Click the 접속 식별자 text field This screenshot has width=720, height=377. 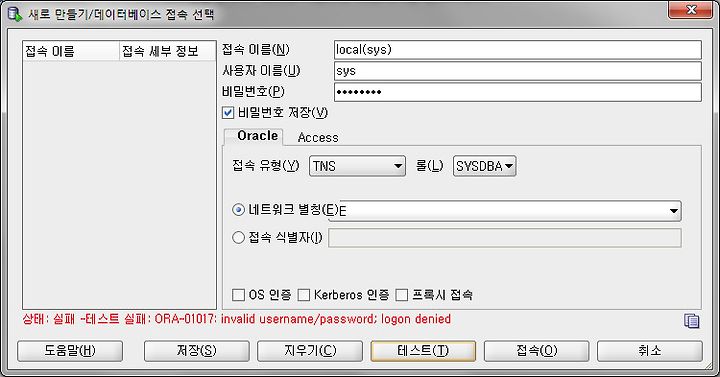[505, 238]
